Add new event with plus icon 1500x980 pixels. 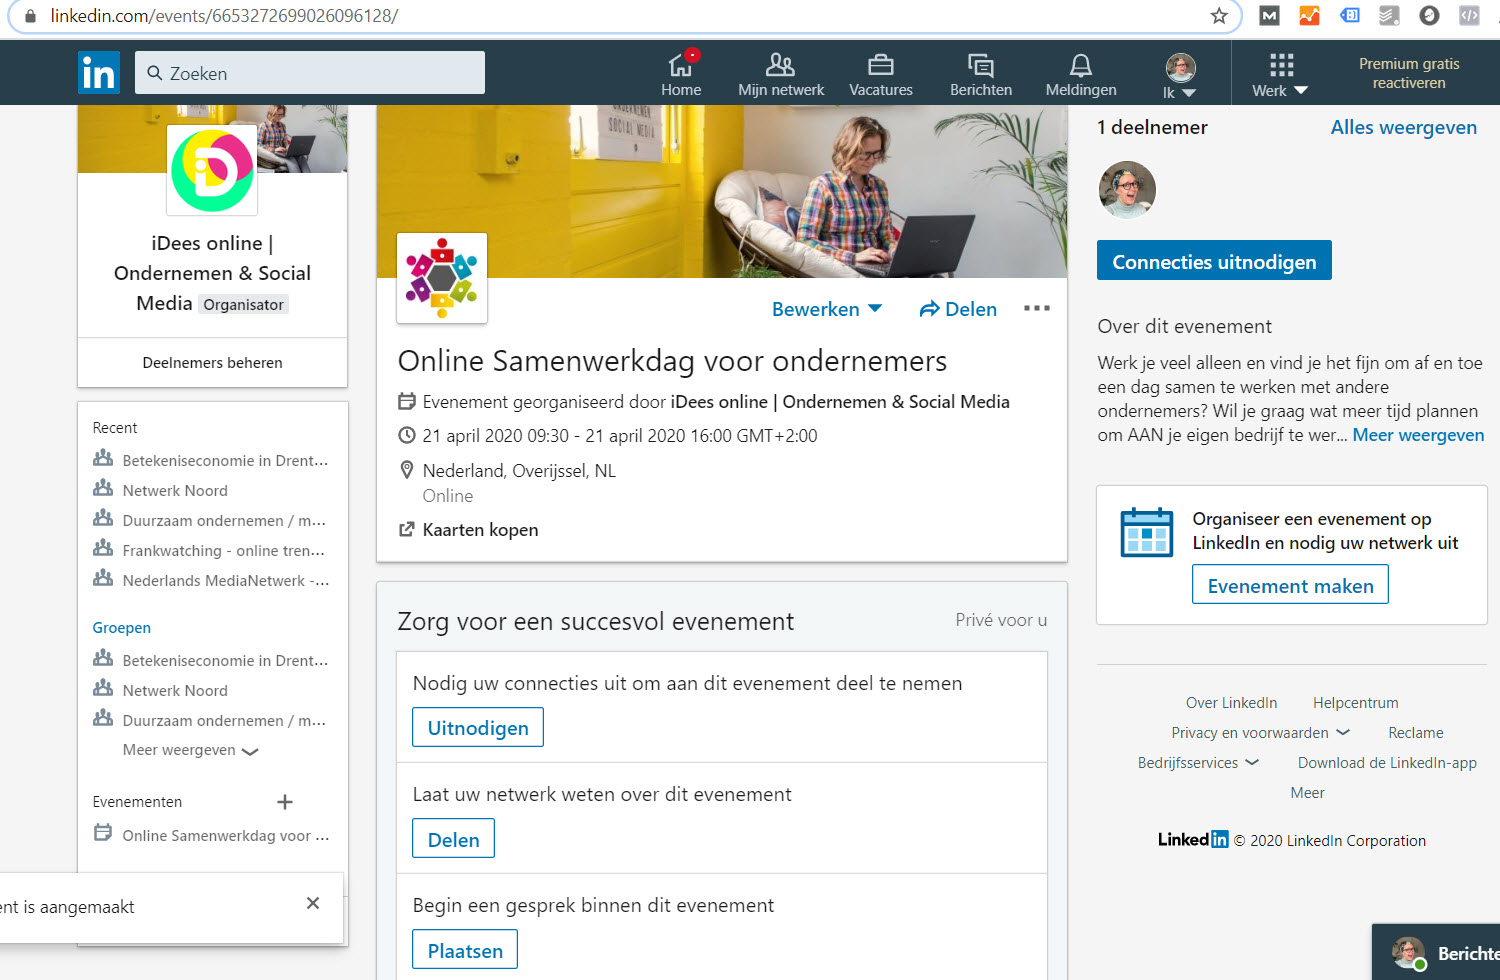click(285, 802)
